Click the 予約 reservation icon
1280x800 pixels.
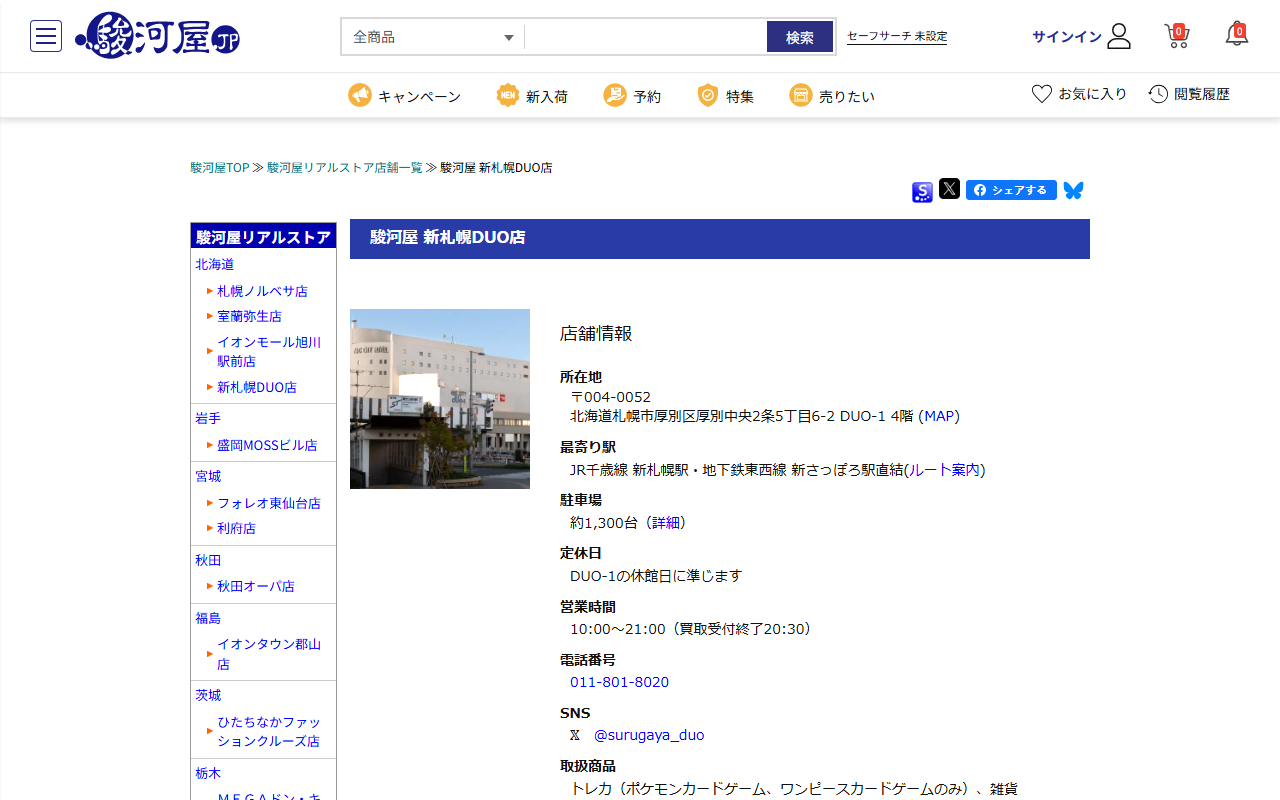pyautogui.click(x=615, y=95)
